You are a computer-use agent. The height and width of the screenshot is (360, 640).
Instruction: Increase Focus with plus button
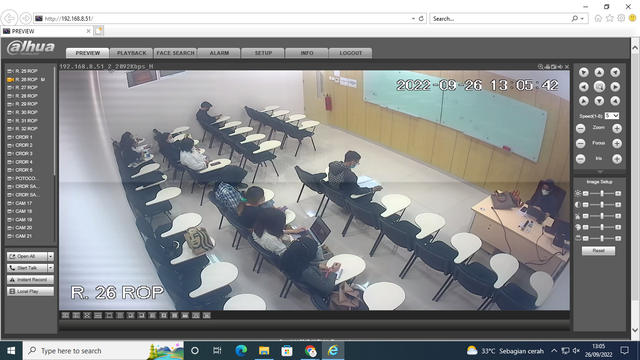point(617,143)
